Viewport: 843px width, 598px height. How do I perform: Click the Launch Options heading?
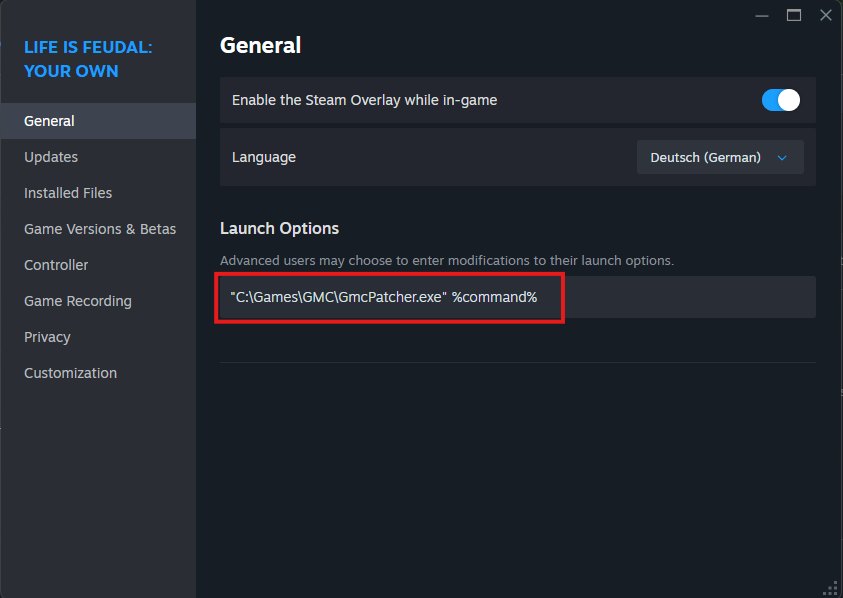[x=280, y=229]
